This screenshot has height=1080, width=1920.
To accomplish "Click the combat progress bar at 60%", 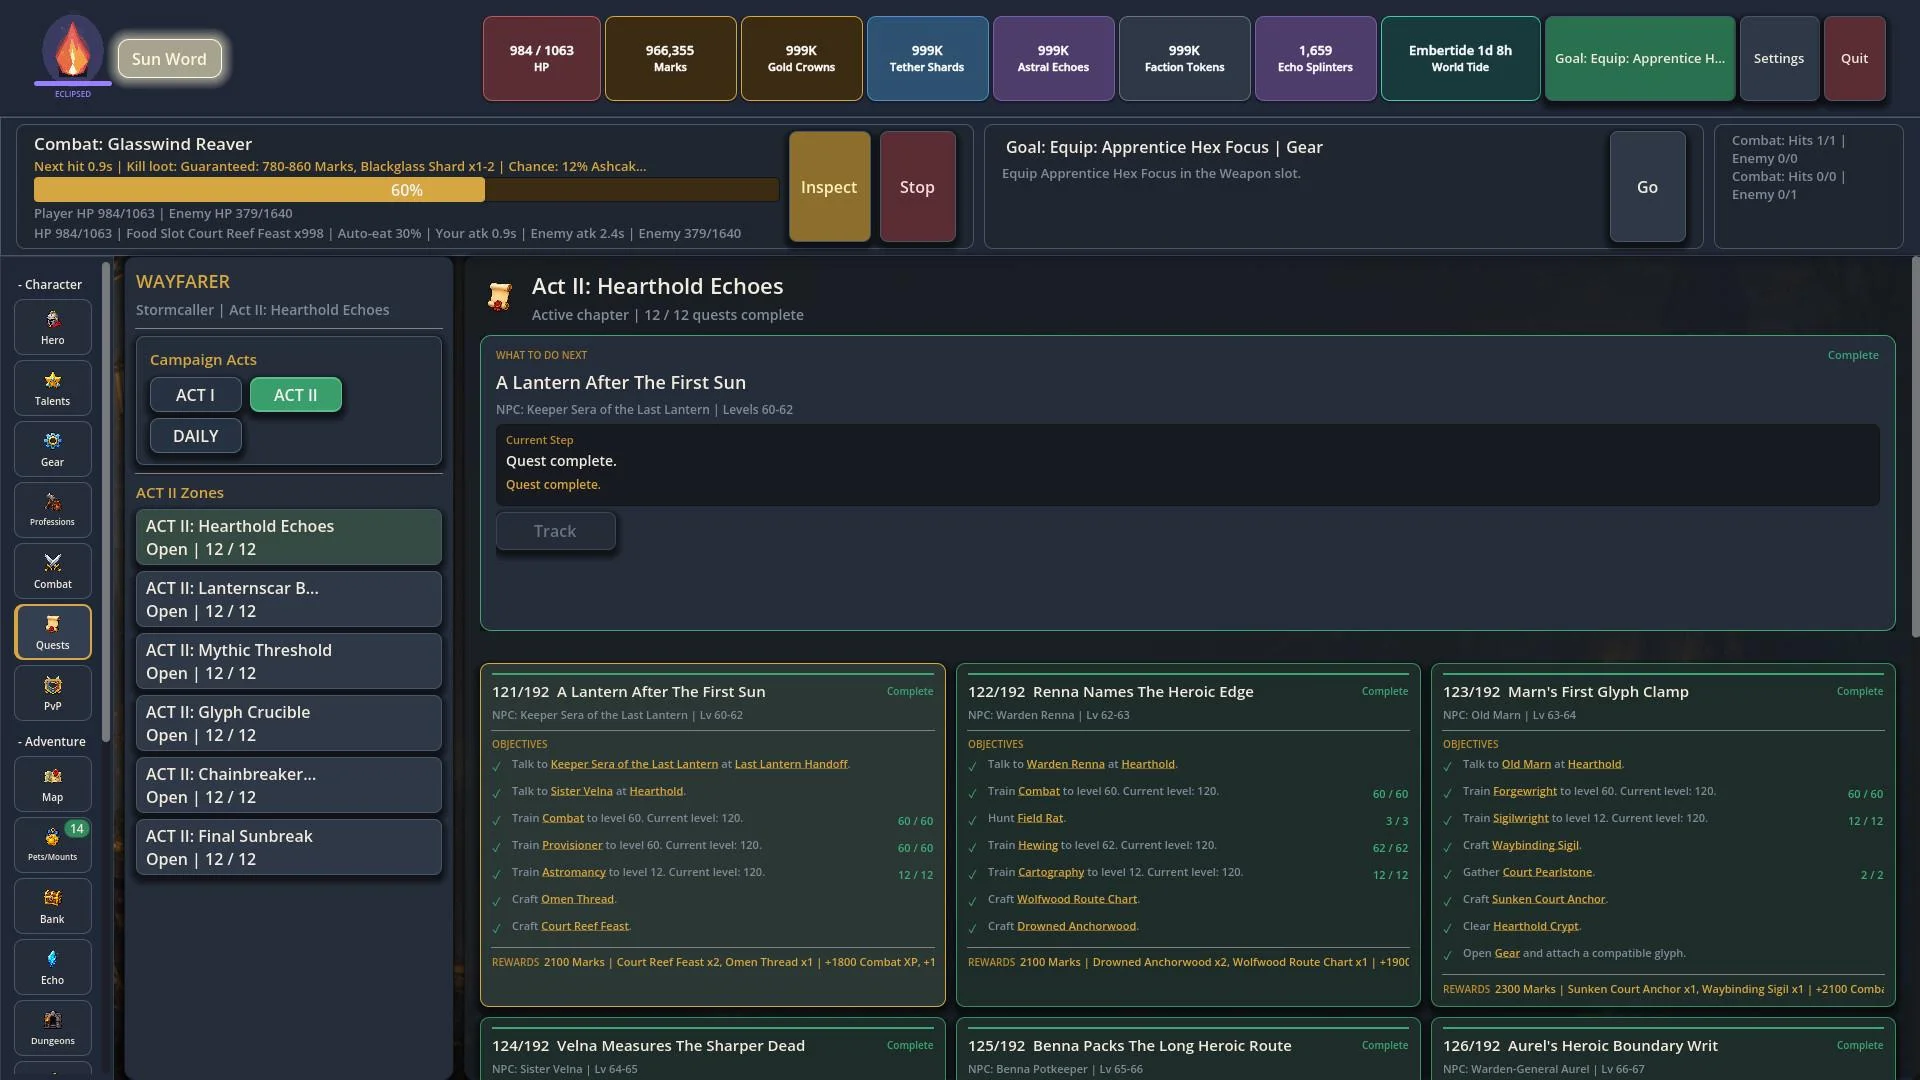I will click(x=406, y=190).
